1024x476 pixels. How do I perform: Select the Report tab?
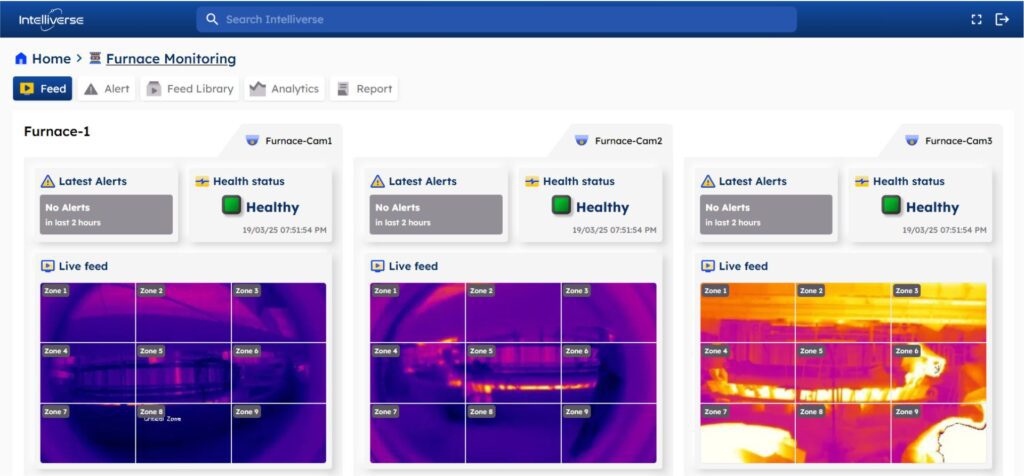click(364, 89)
